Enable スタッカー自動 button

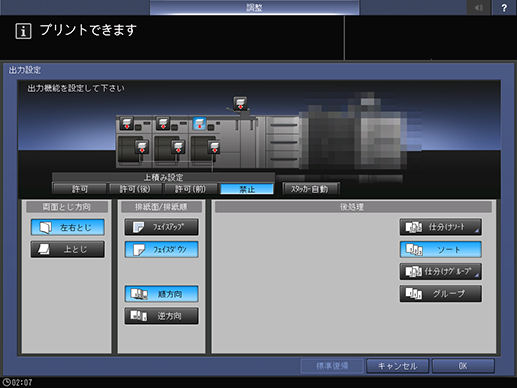[x=311, y=189]
